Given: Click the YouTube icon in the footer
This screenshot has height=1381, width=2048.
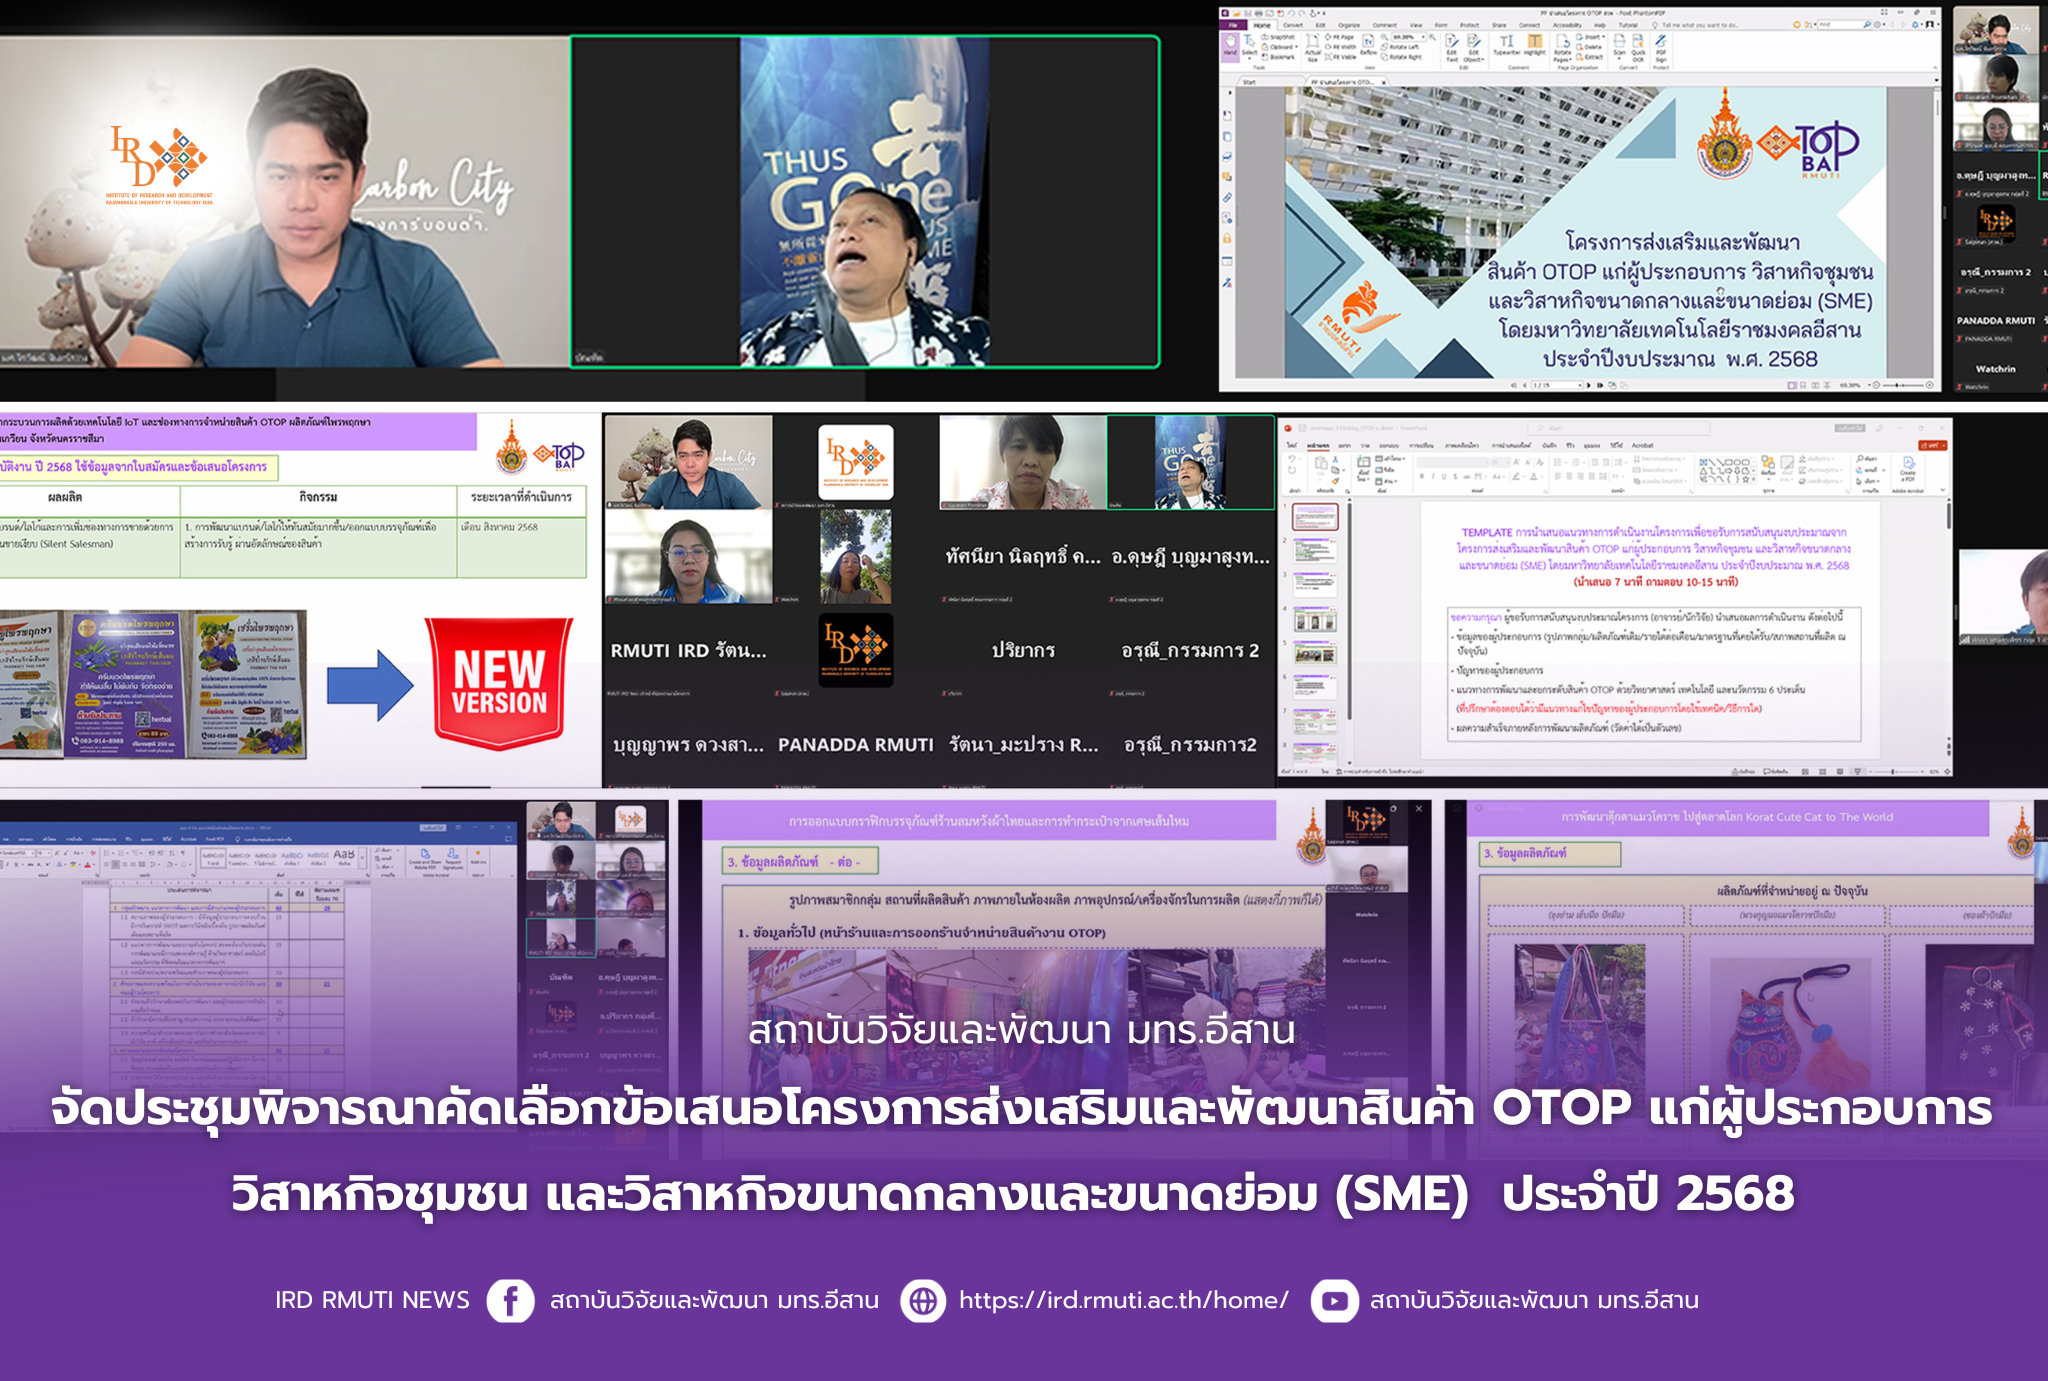Looking at the screenshot, I should 1334,1301.
